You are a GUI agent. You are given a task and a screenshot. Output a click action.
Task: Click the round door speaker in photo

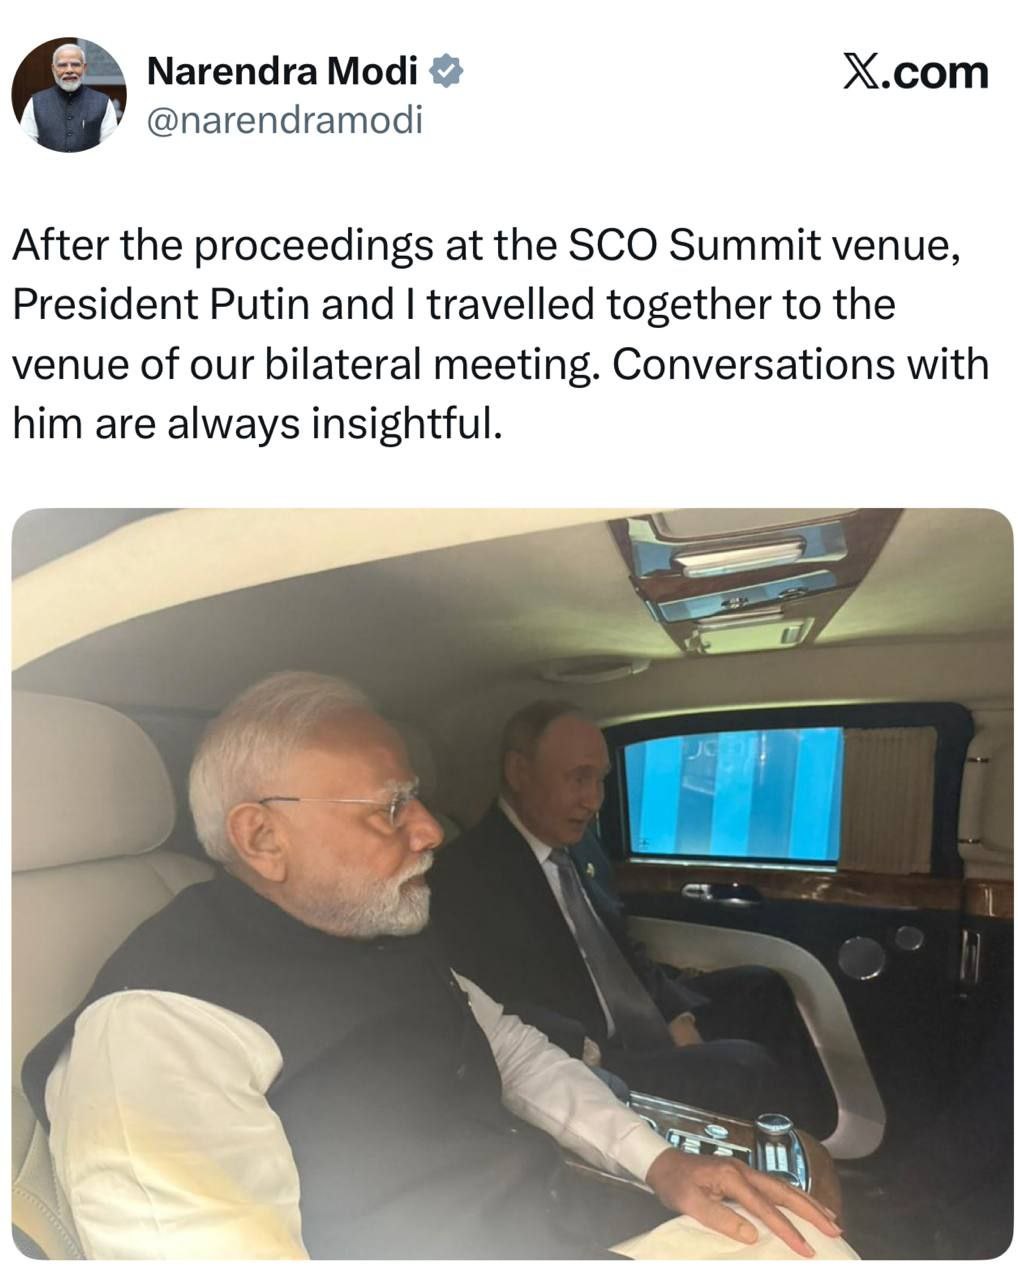860,957
